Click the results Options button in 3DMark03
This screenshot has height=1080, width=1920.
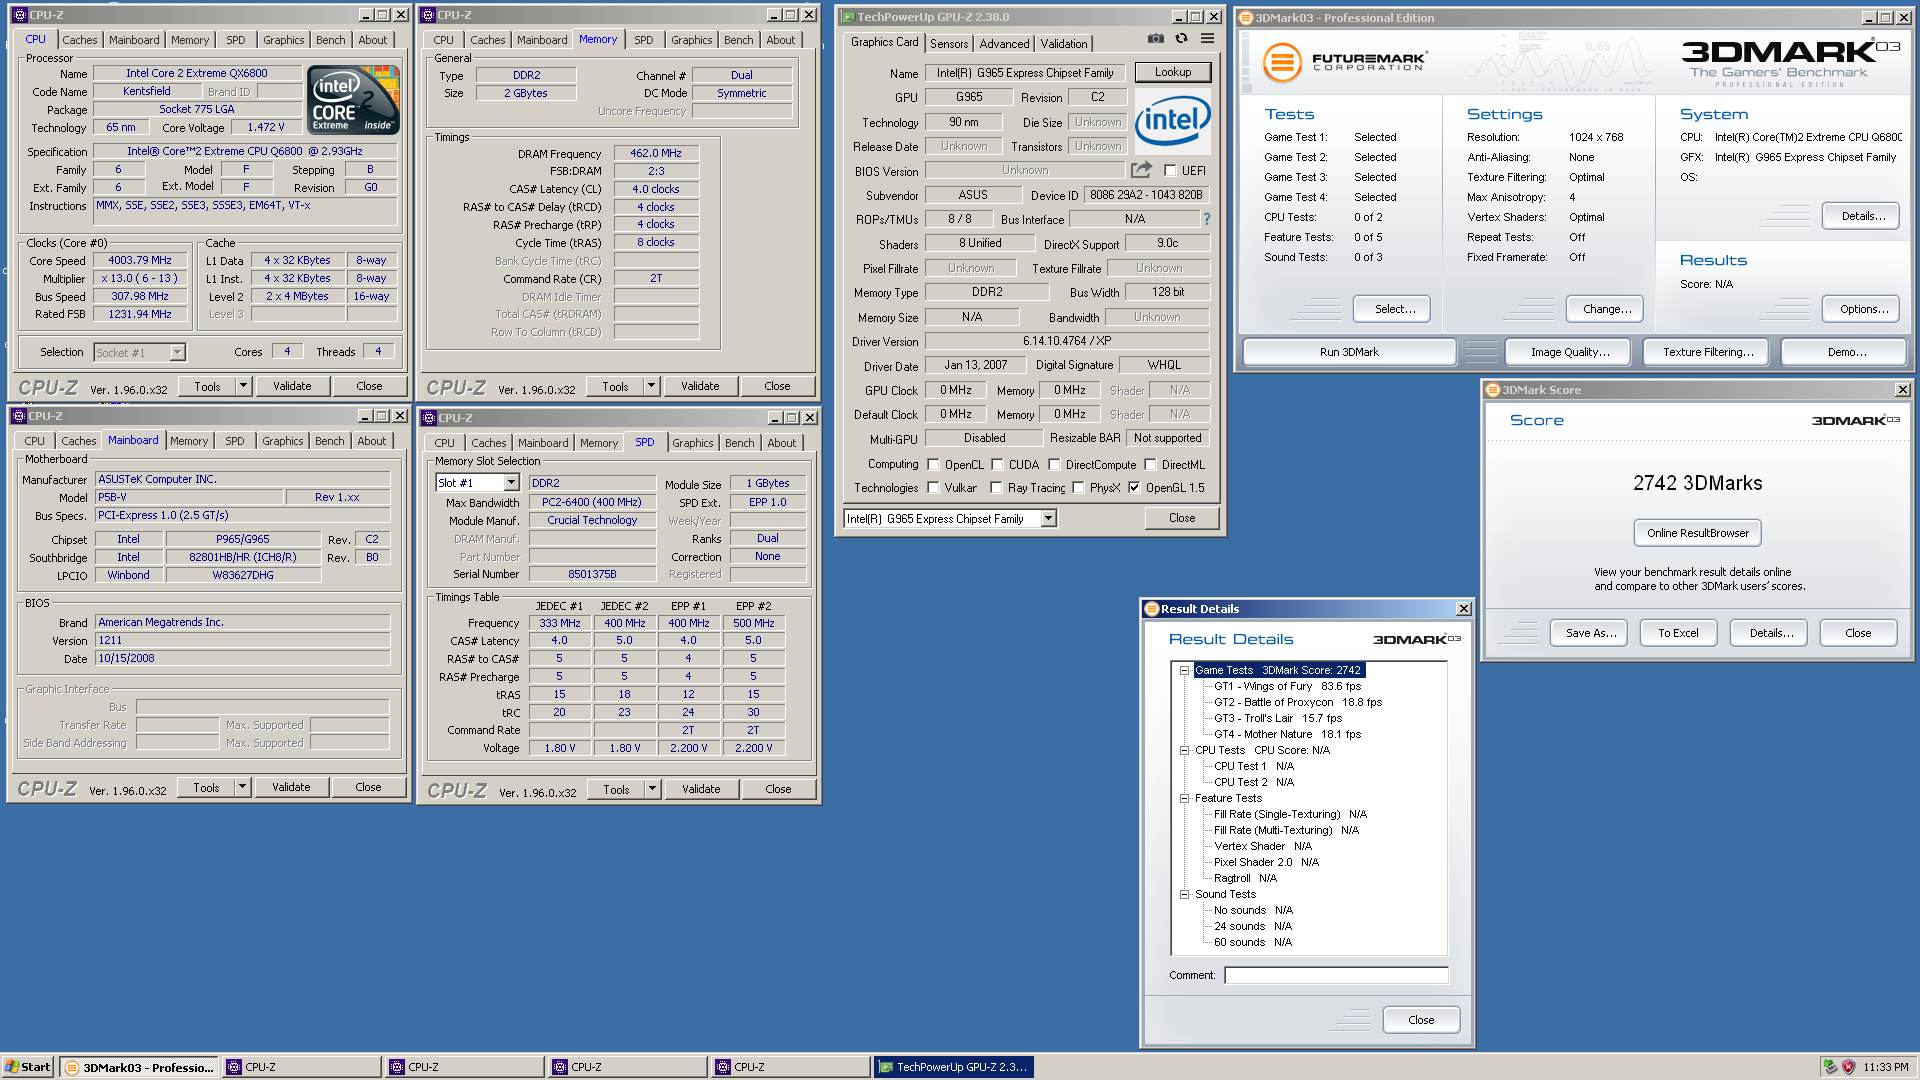pos(1862,309)
